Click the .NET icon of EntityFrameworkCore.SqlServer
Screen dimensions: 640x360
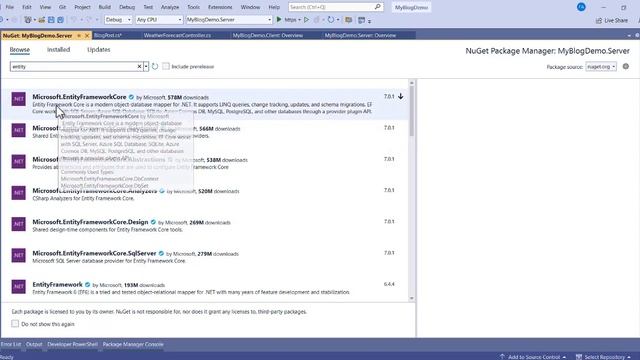click(18, 256)
